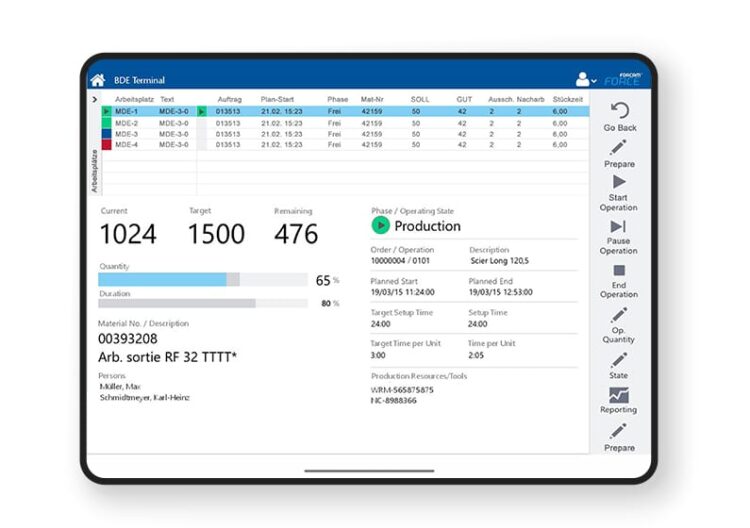750x528 pixels.
Task: Start Operation using the play icon
Action: point(619,182)
